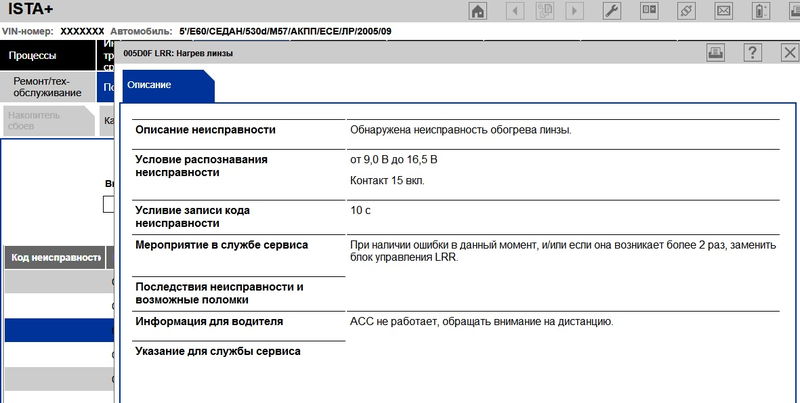Select the highlighted blue fault code row
Screen dimensions: 800x403
point(55,330)
